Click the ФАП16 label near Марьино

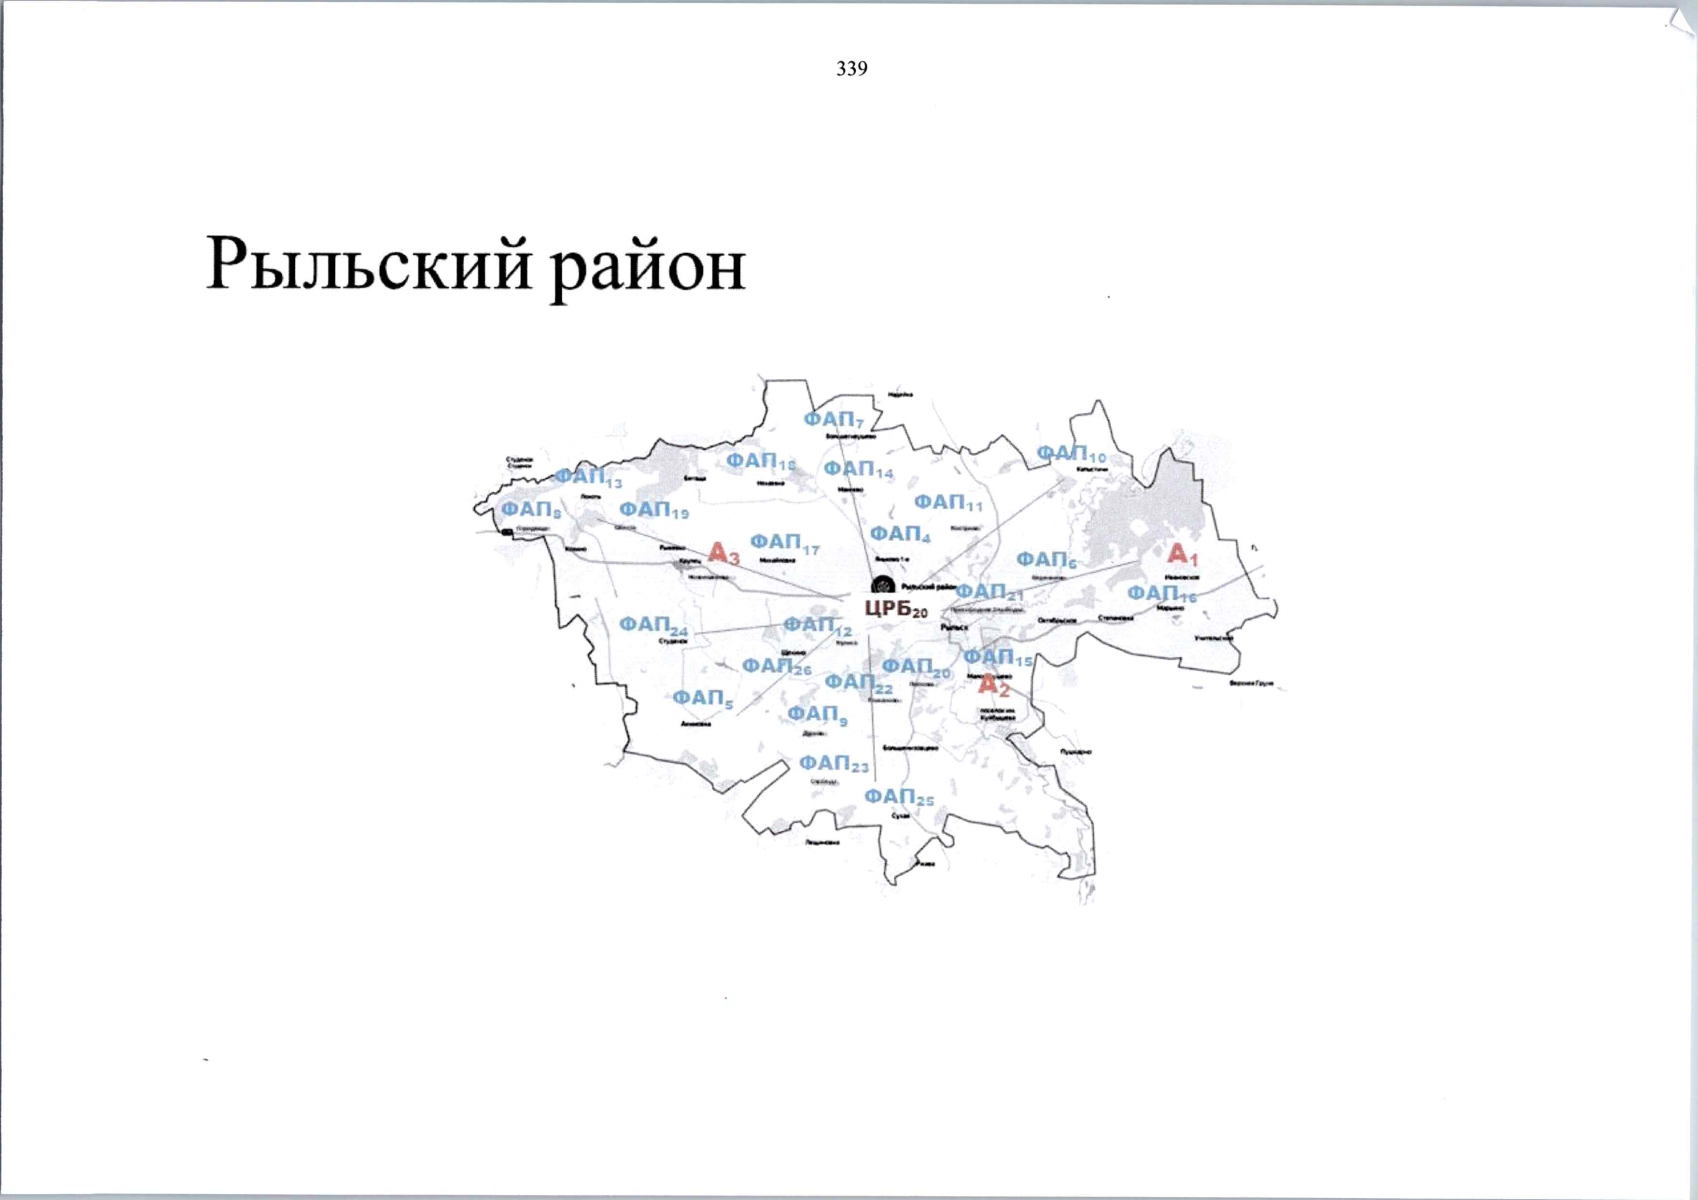(x=1163, y=594)
